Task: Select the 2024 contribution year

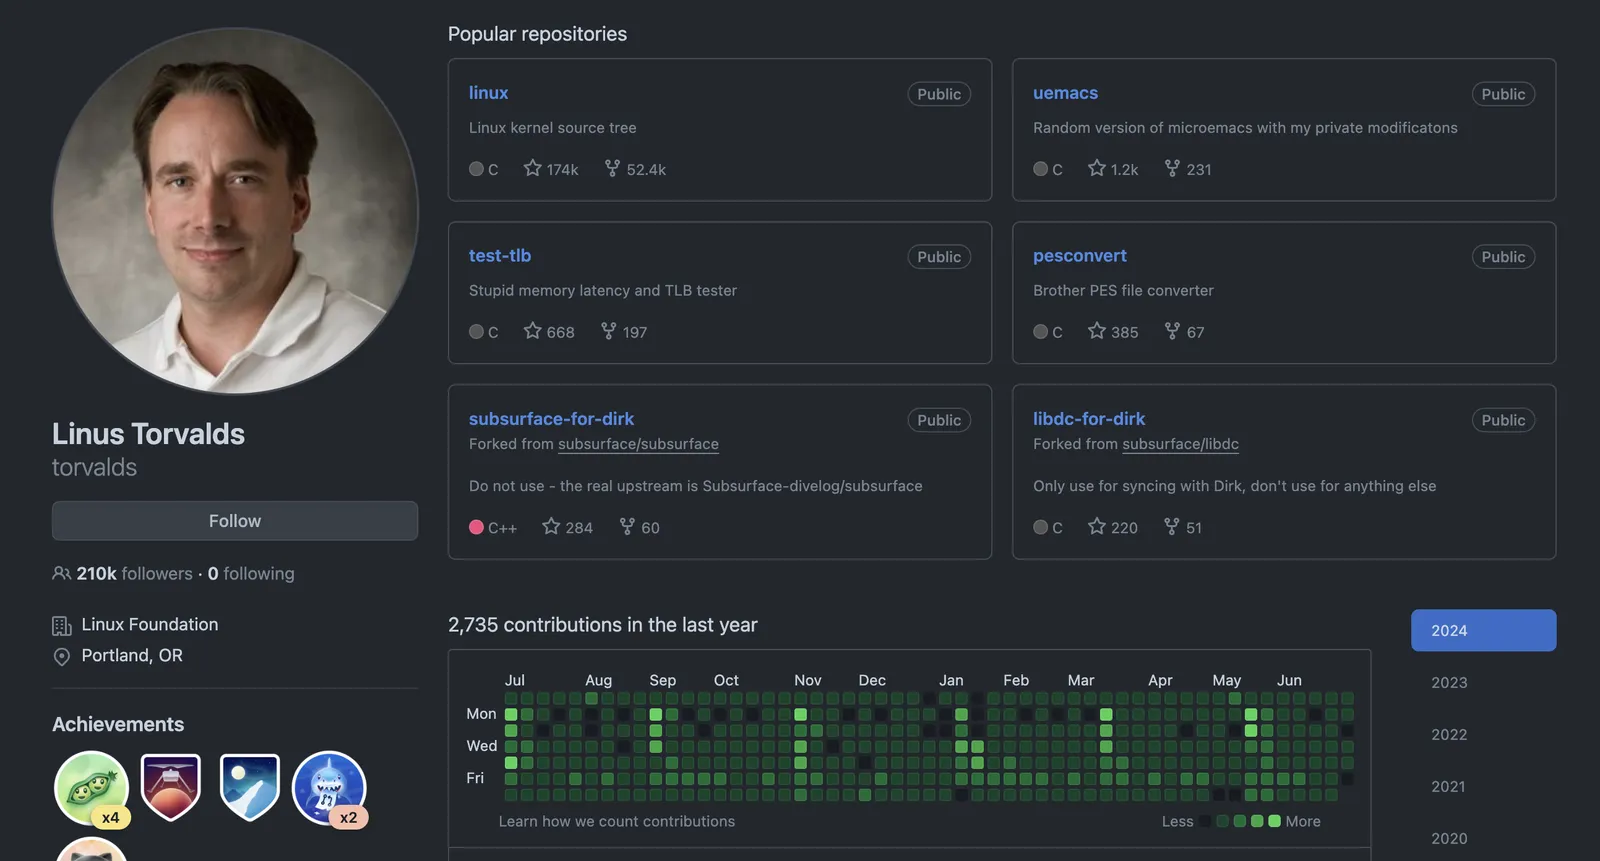Action: [1483, 631]
